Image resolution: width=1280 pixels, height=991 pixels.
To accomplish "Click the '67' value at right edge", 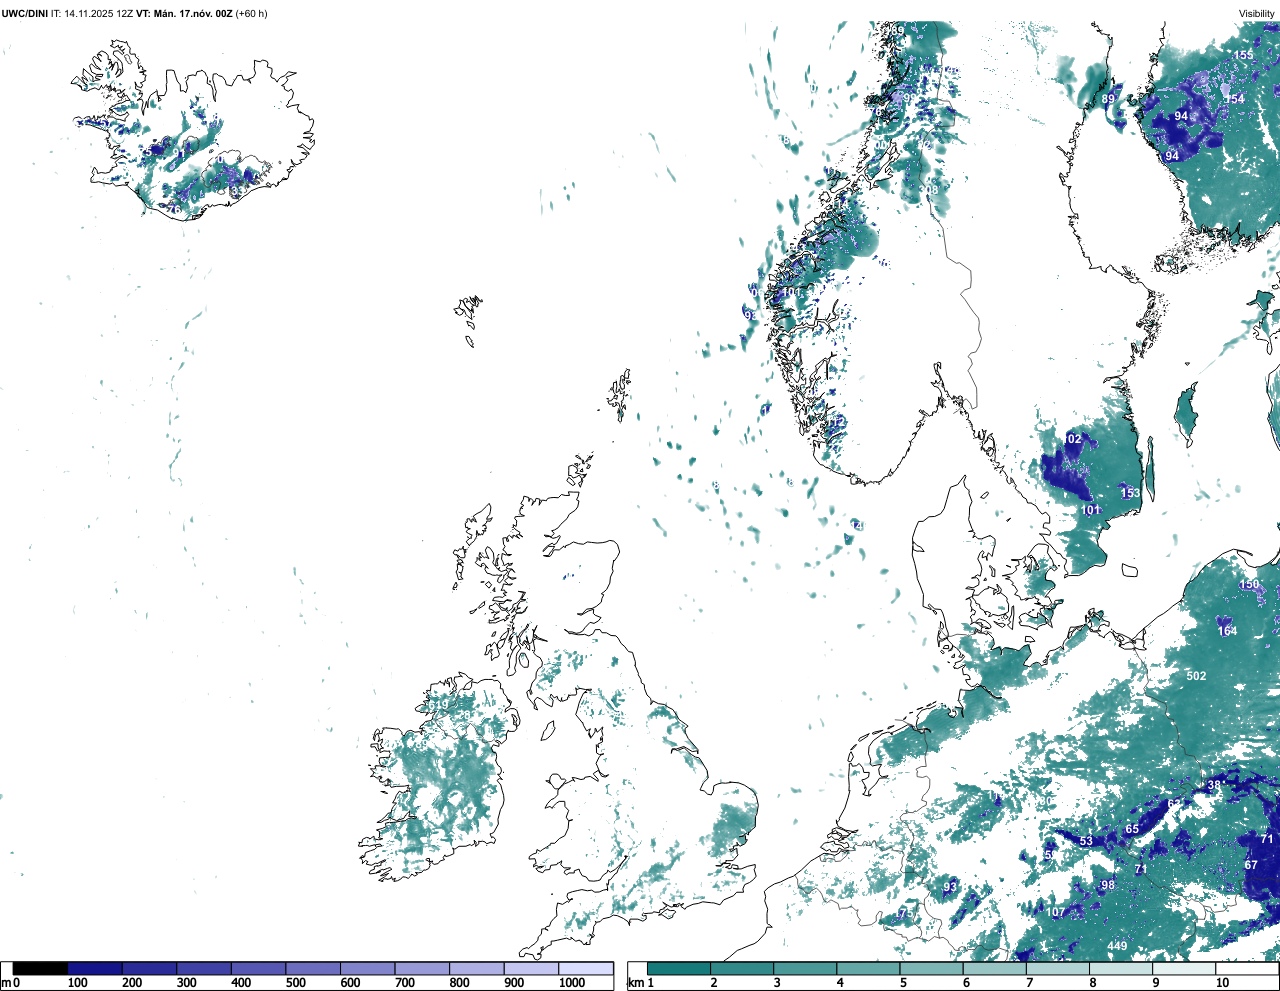I will point(1251,866).
